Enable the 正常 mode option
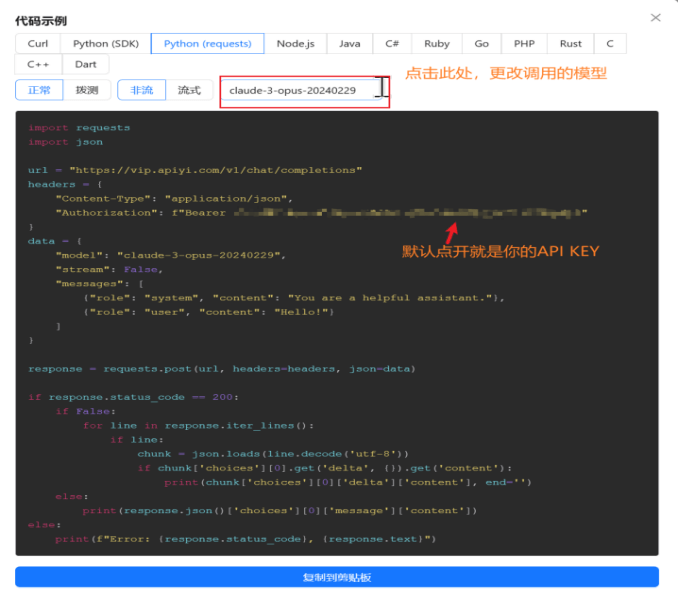This screenshot has height=597, width=678. 39,91
